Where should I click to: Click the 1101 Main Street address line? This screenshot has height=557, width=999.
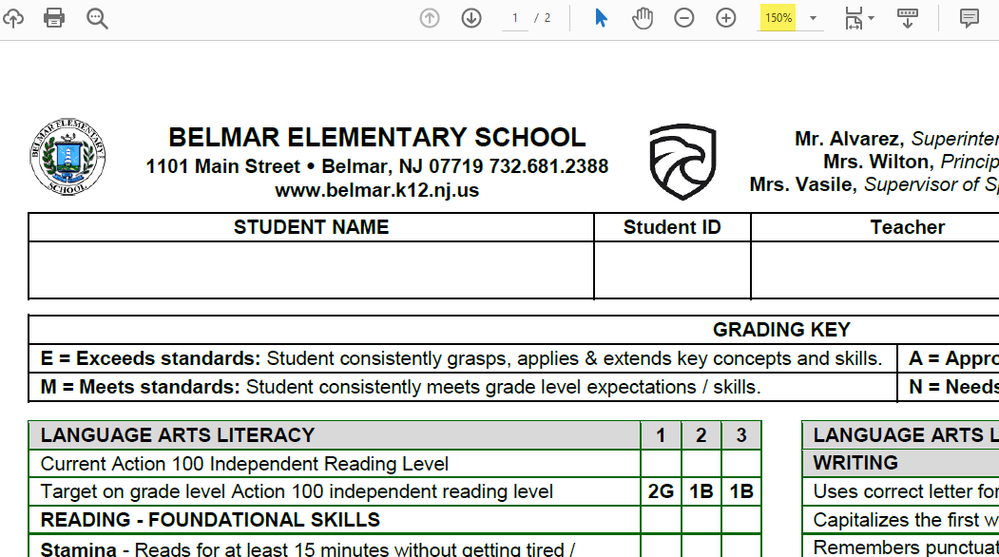click(377, 166)
